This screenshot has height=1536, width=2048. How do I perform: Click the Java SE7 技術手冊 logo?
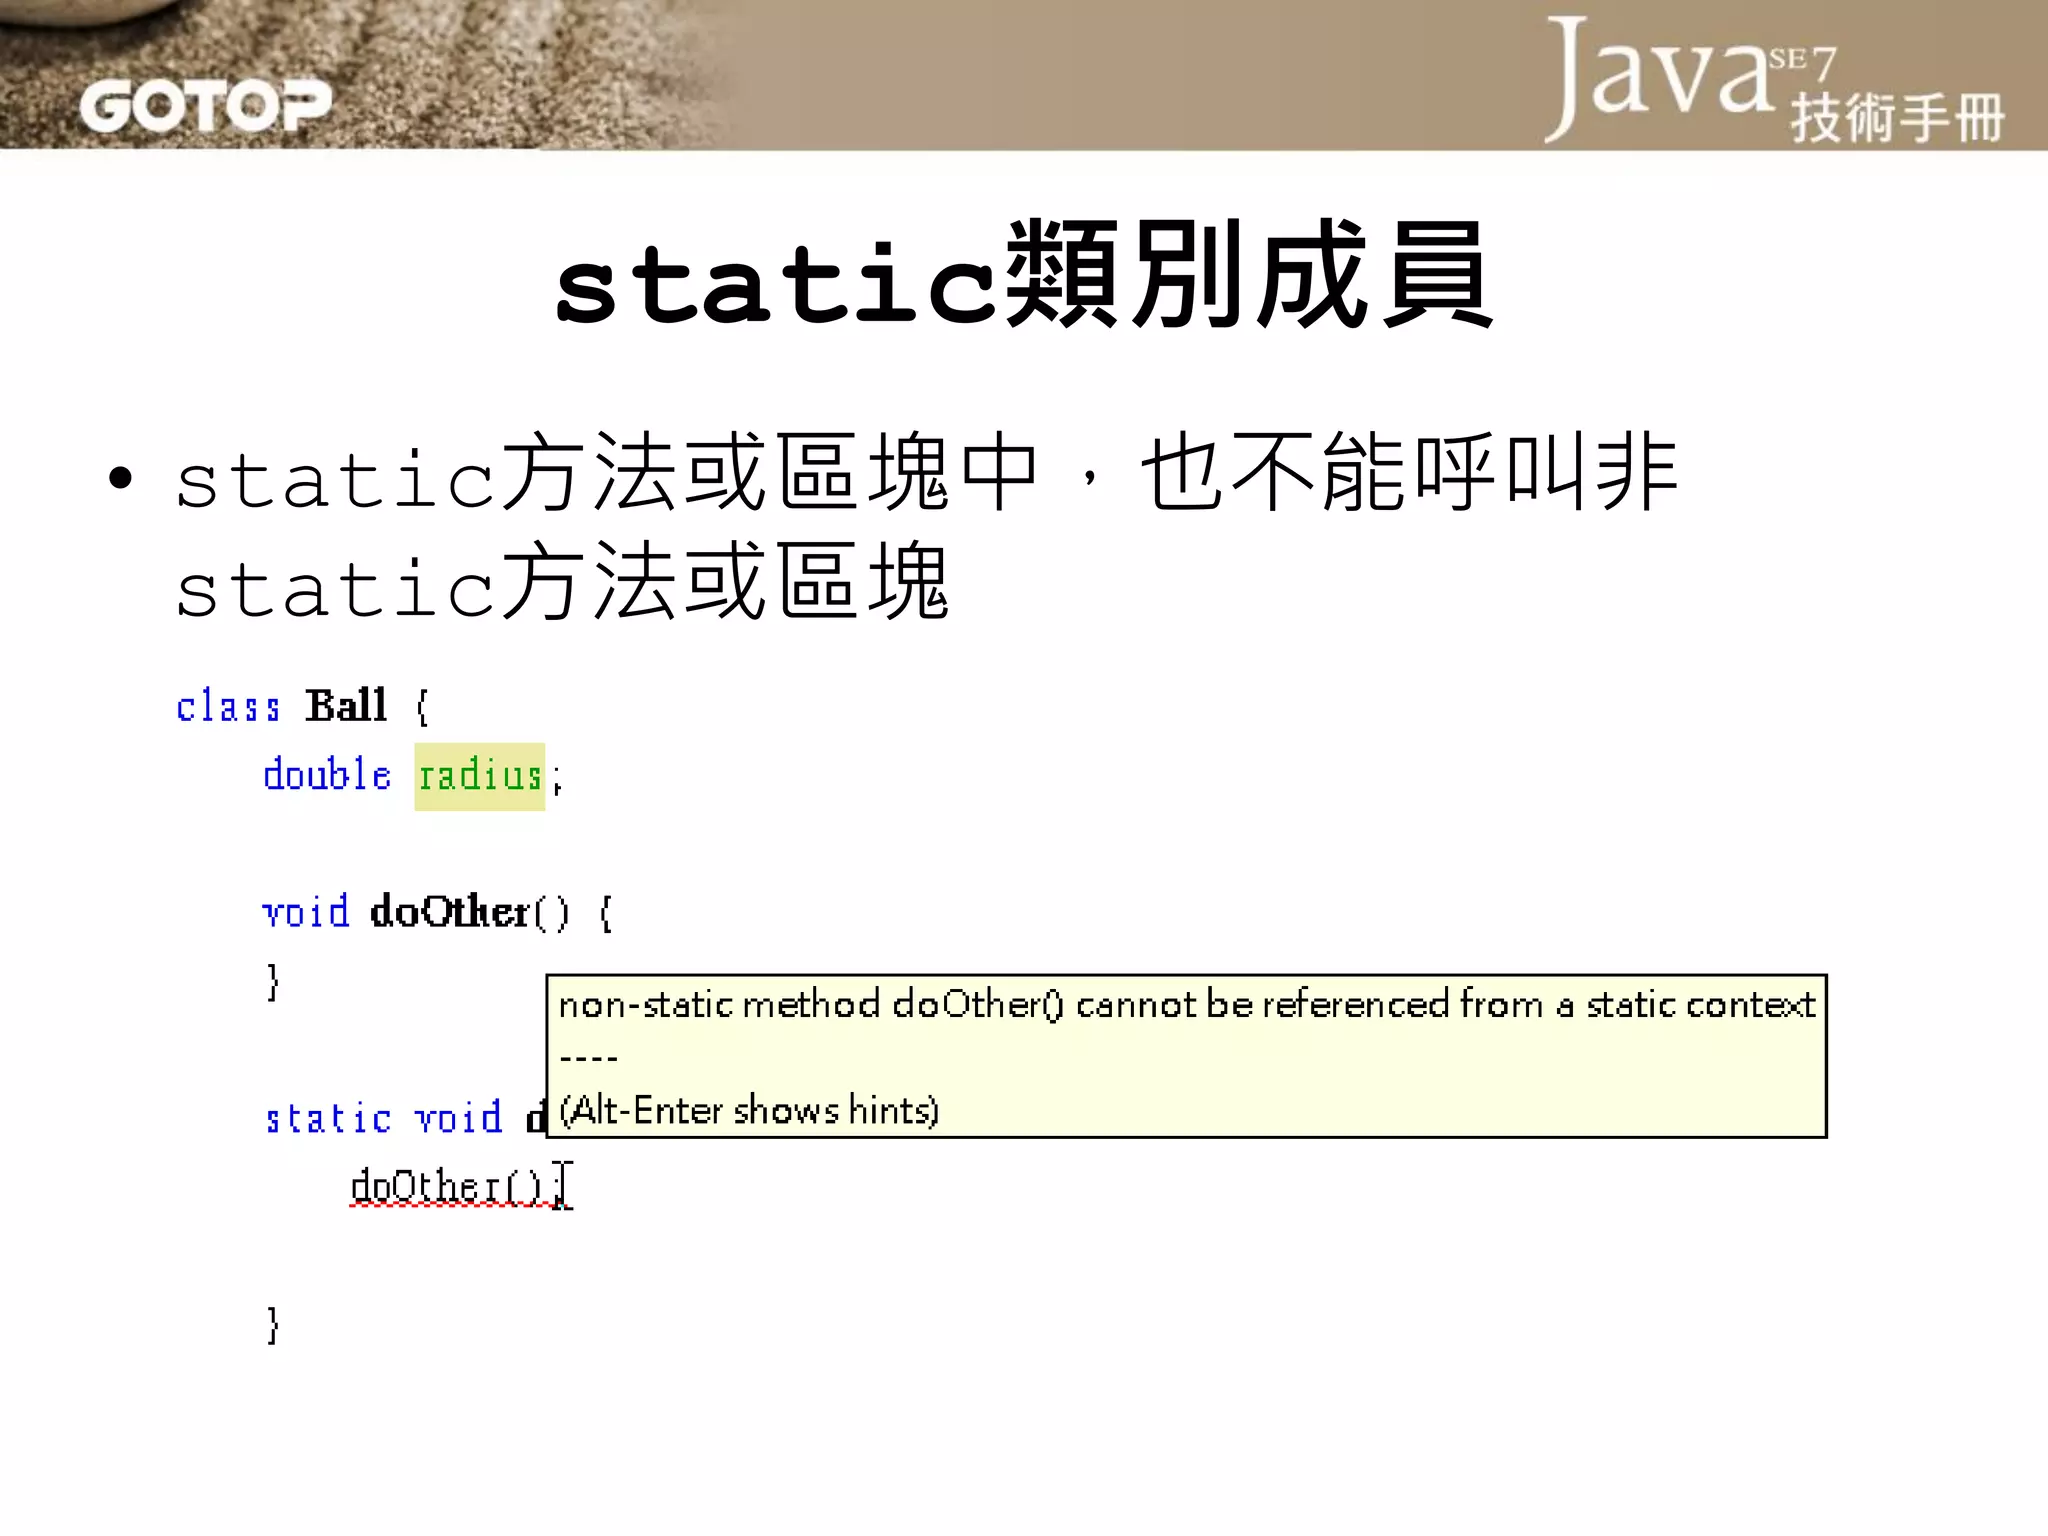tap(1774, 80)
